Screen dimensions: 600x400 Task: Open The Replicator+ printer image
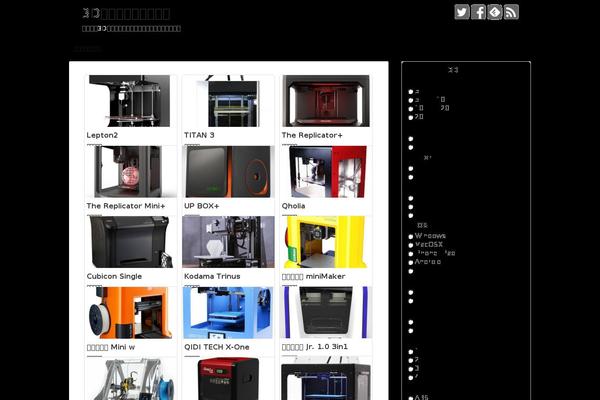326,101
